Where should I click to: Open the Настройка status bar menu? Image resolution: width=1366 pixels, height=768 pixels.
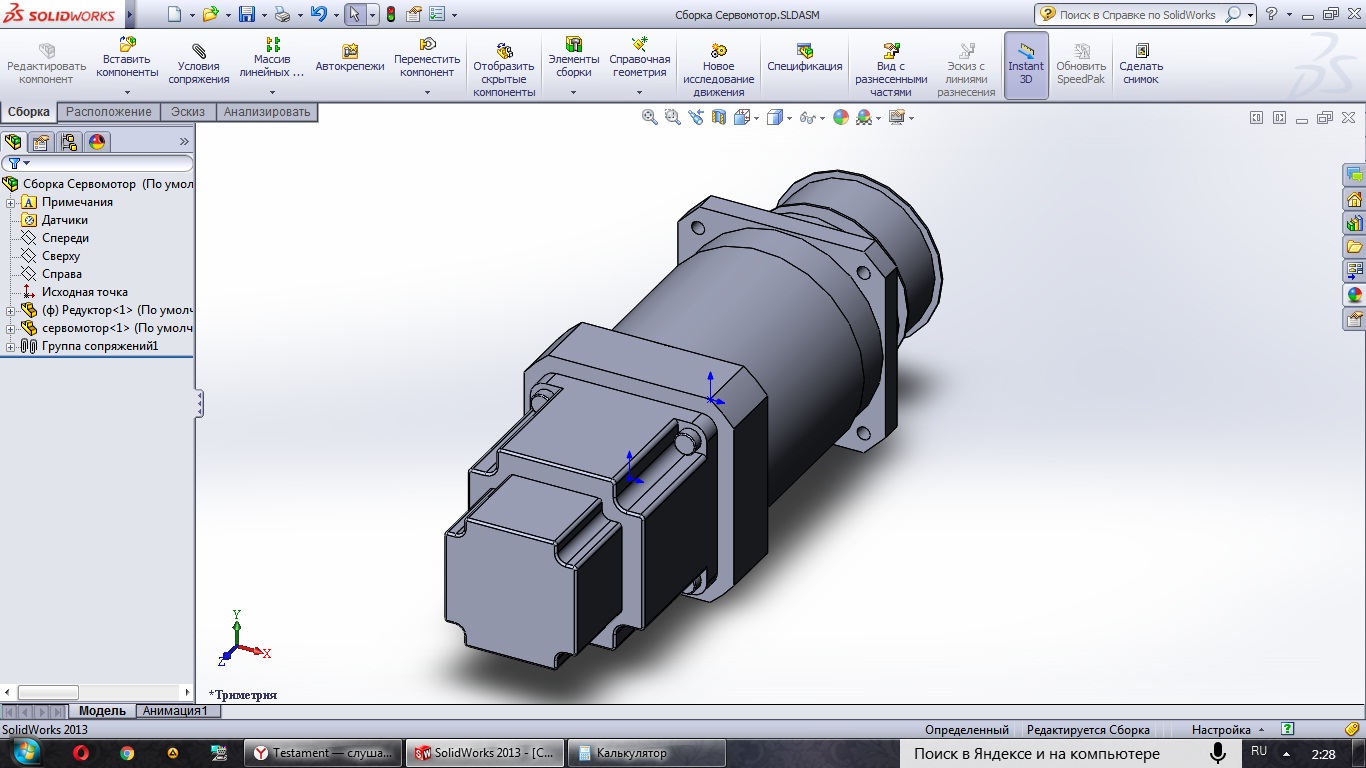coord(1228,730)
